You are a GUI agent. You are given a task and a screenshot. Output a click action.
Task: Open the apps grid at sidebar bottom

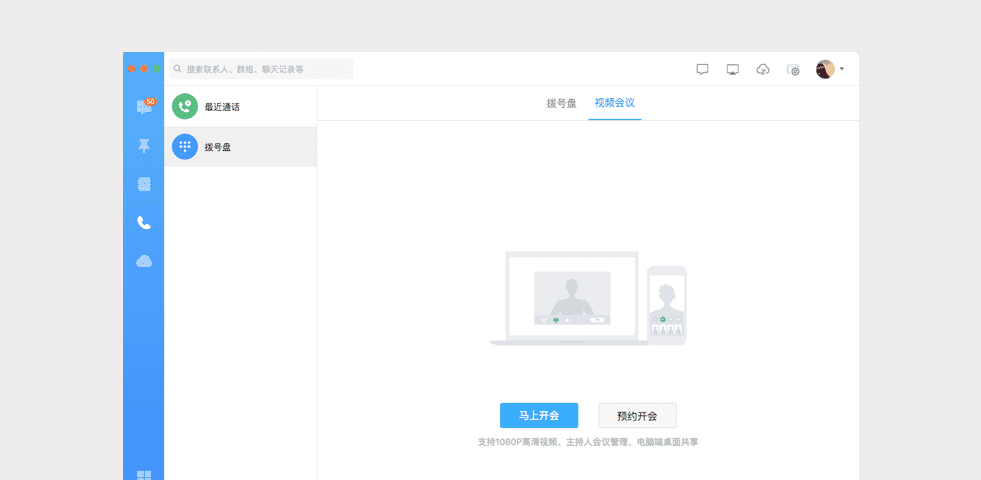click(x=144, y=475)
